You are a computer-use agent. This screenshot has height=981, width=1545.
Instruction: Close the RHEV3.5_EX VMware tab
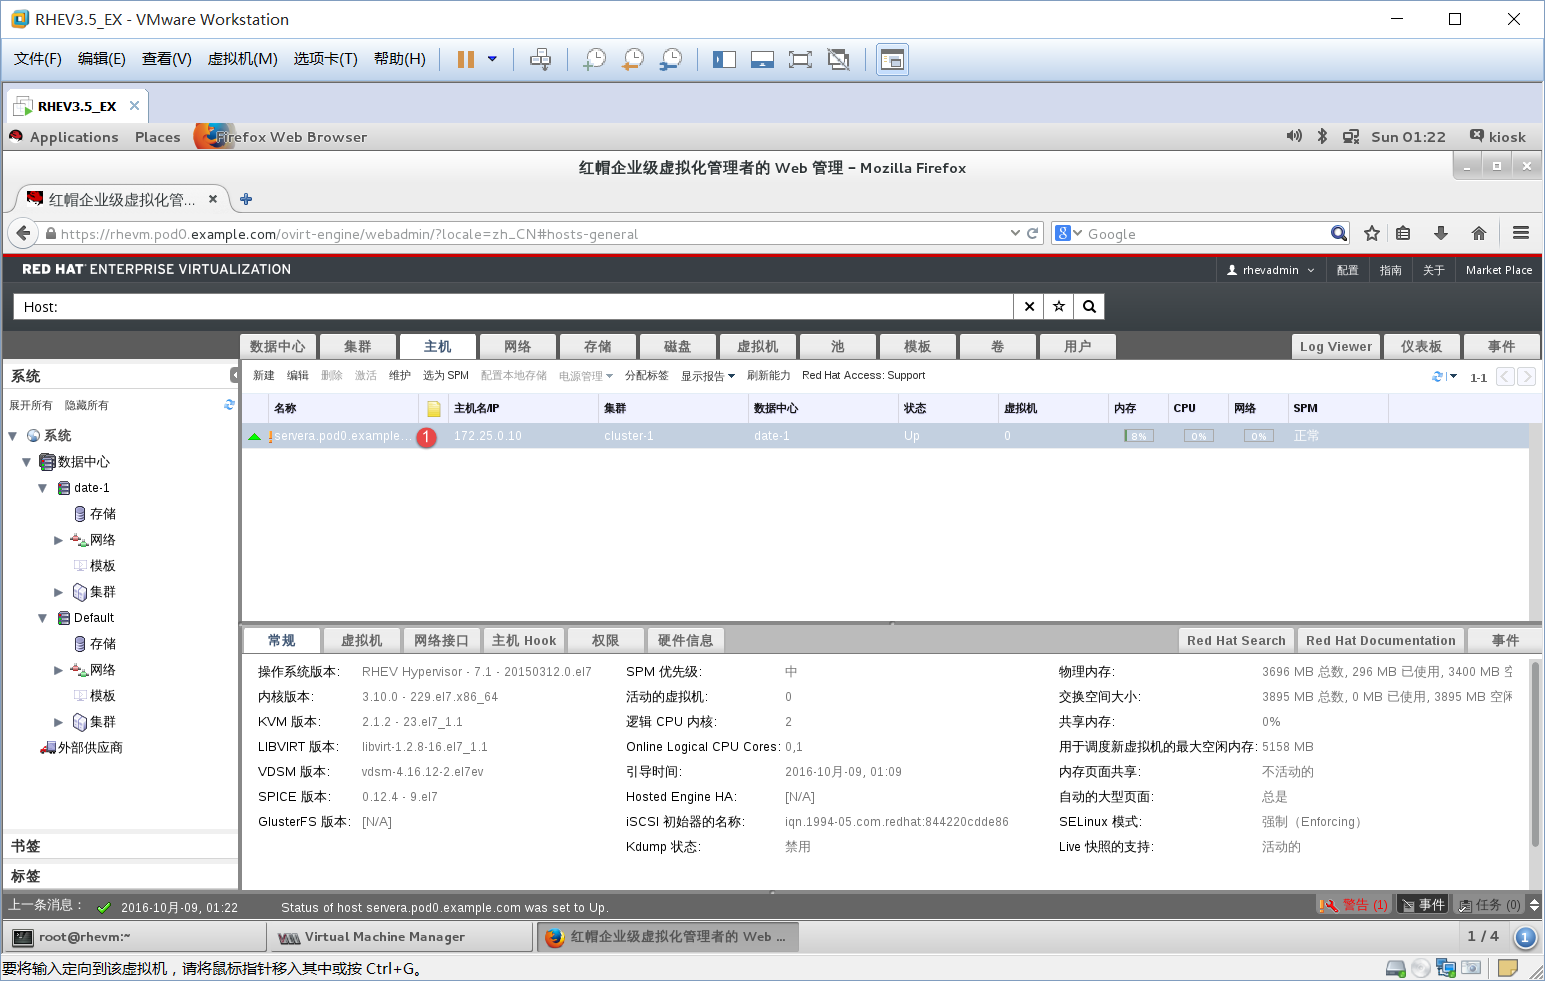tap(134, 105)
